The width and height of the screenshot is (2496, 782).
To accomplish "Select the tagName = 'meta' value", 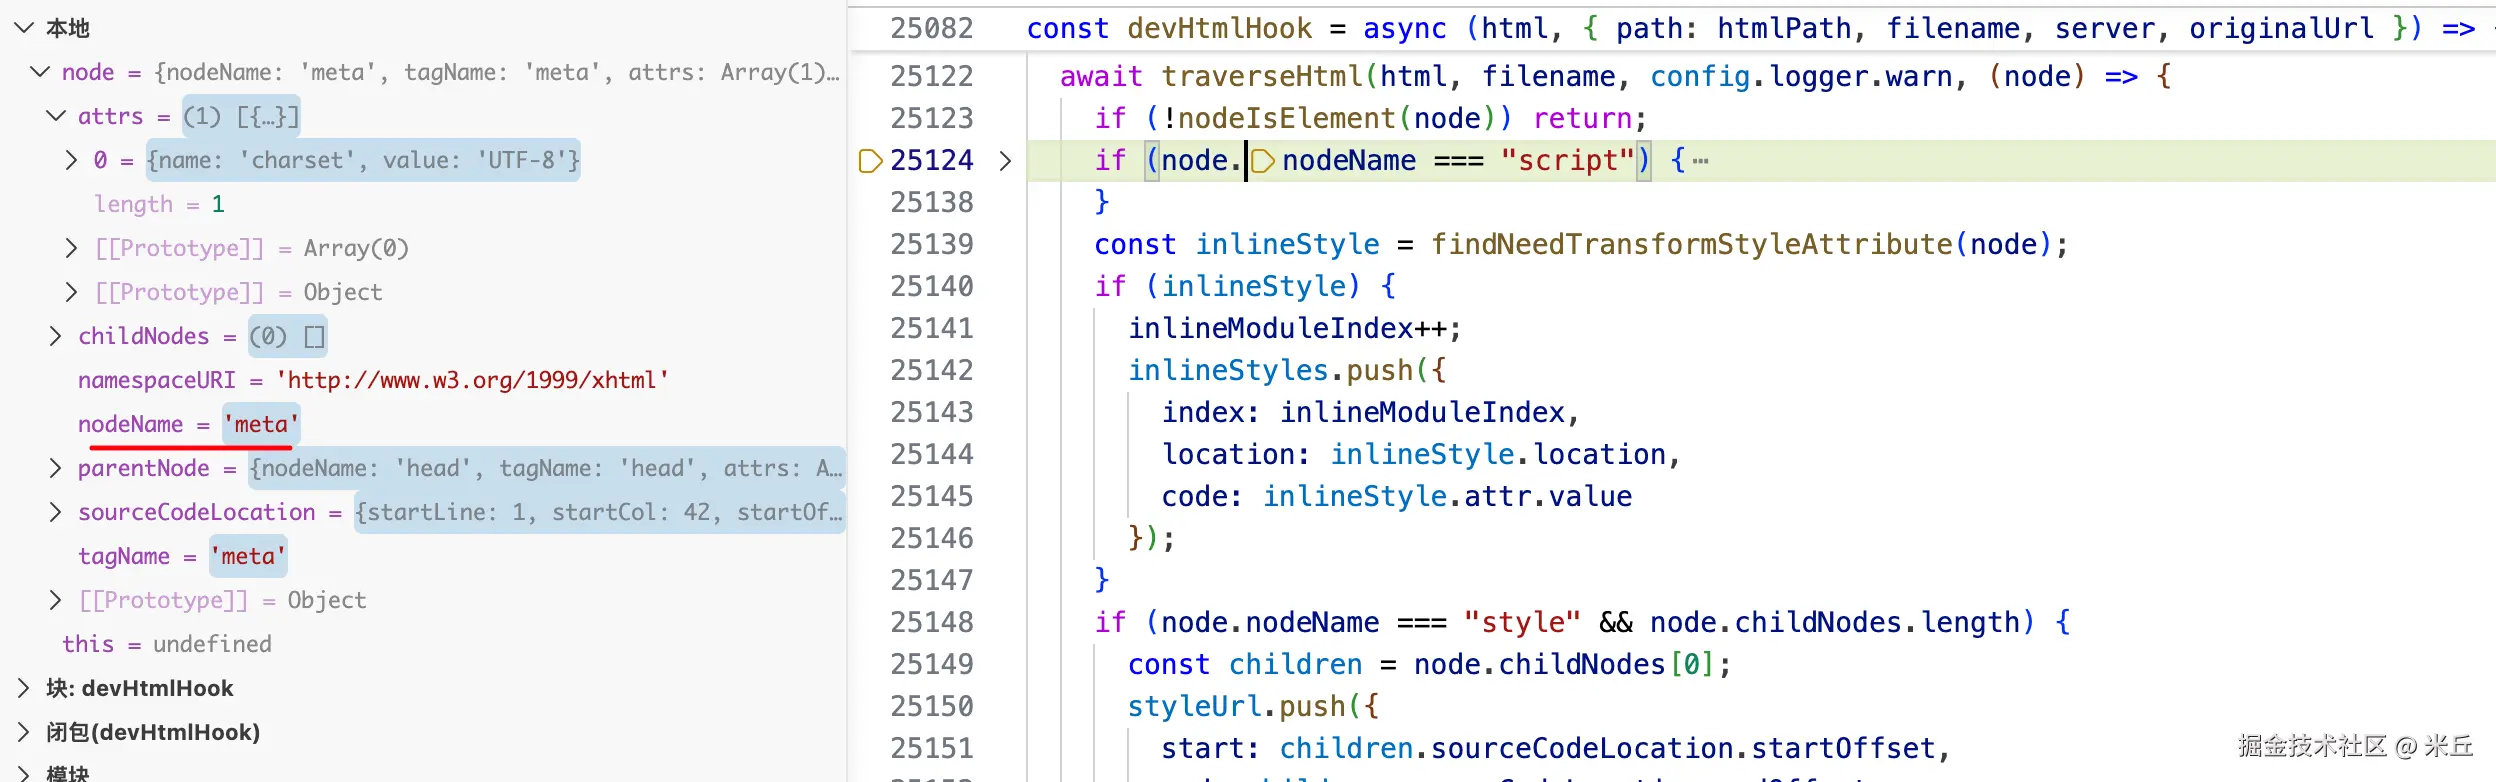I will [248, 556].
